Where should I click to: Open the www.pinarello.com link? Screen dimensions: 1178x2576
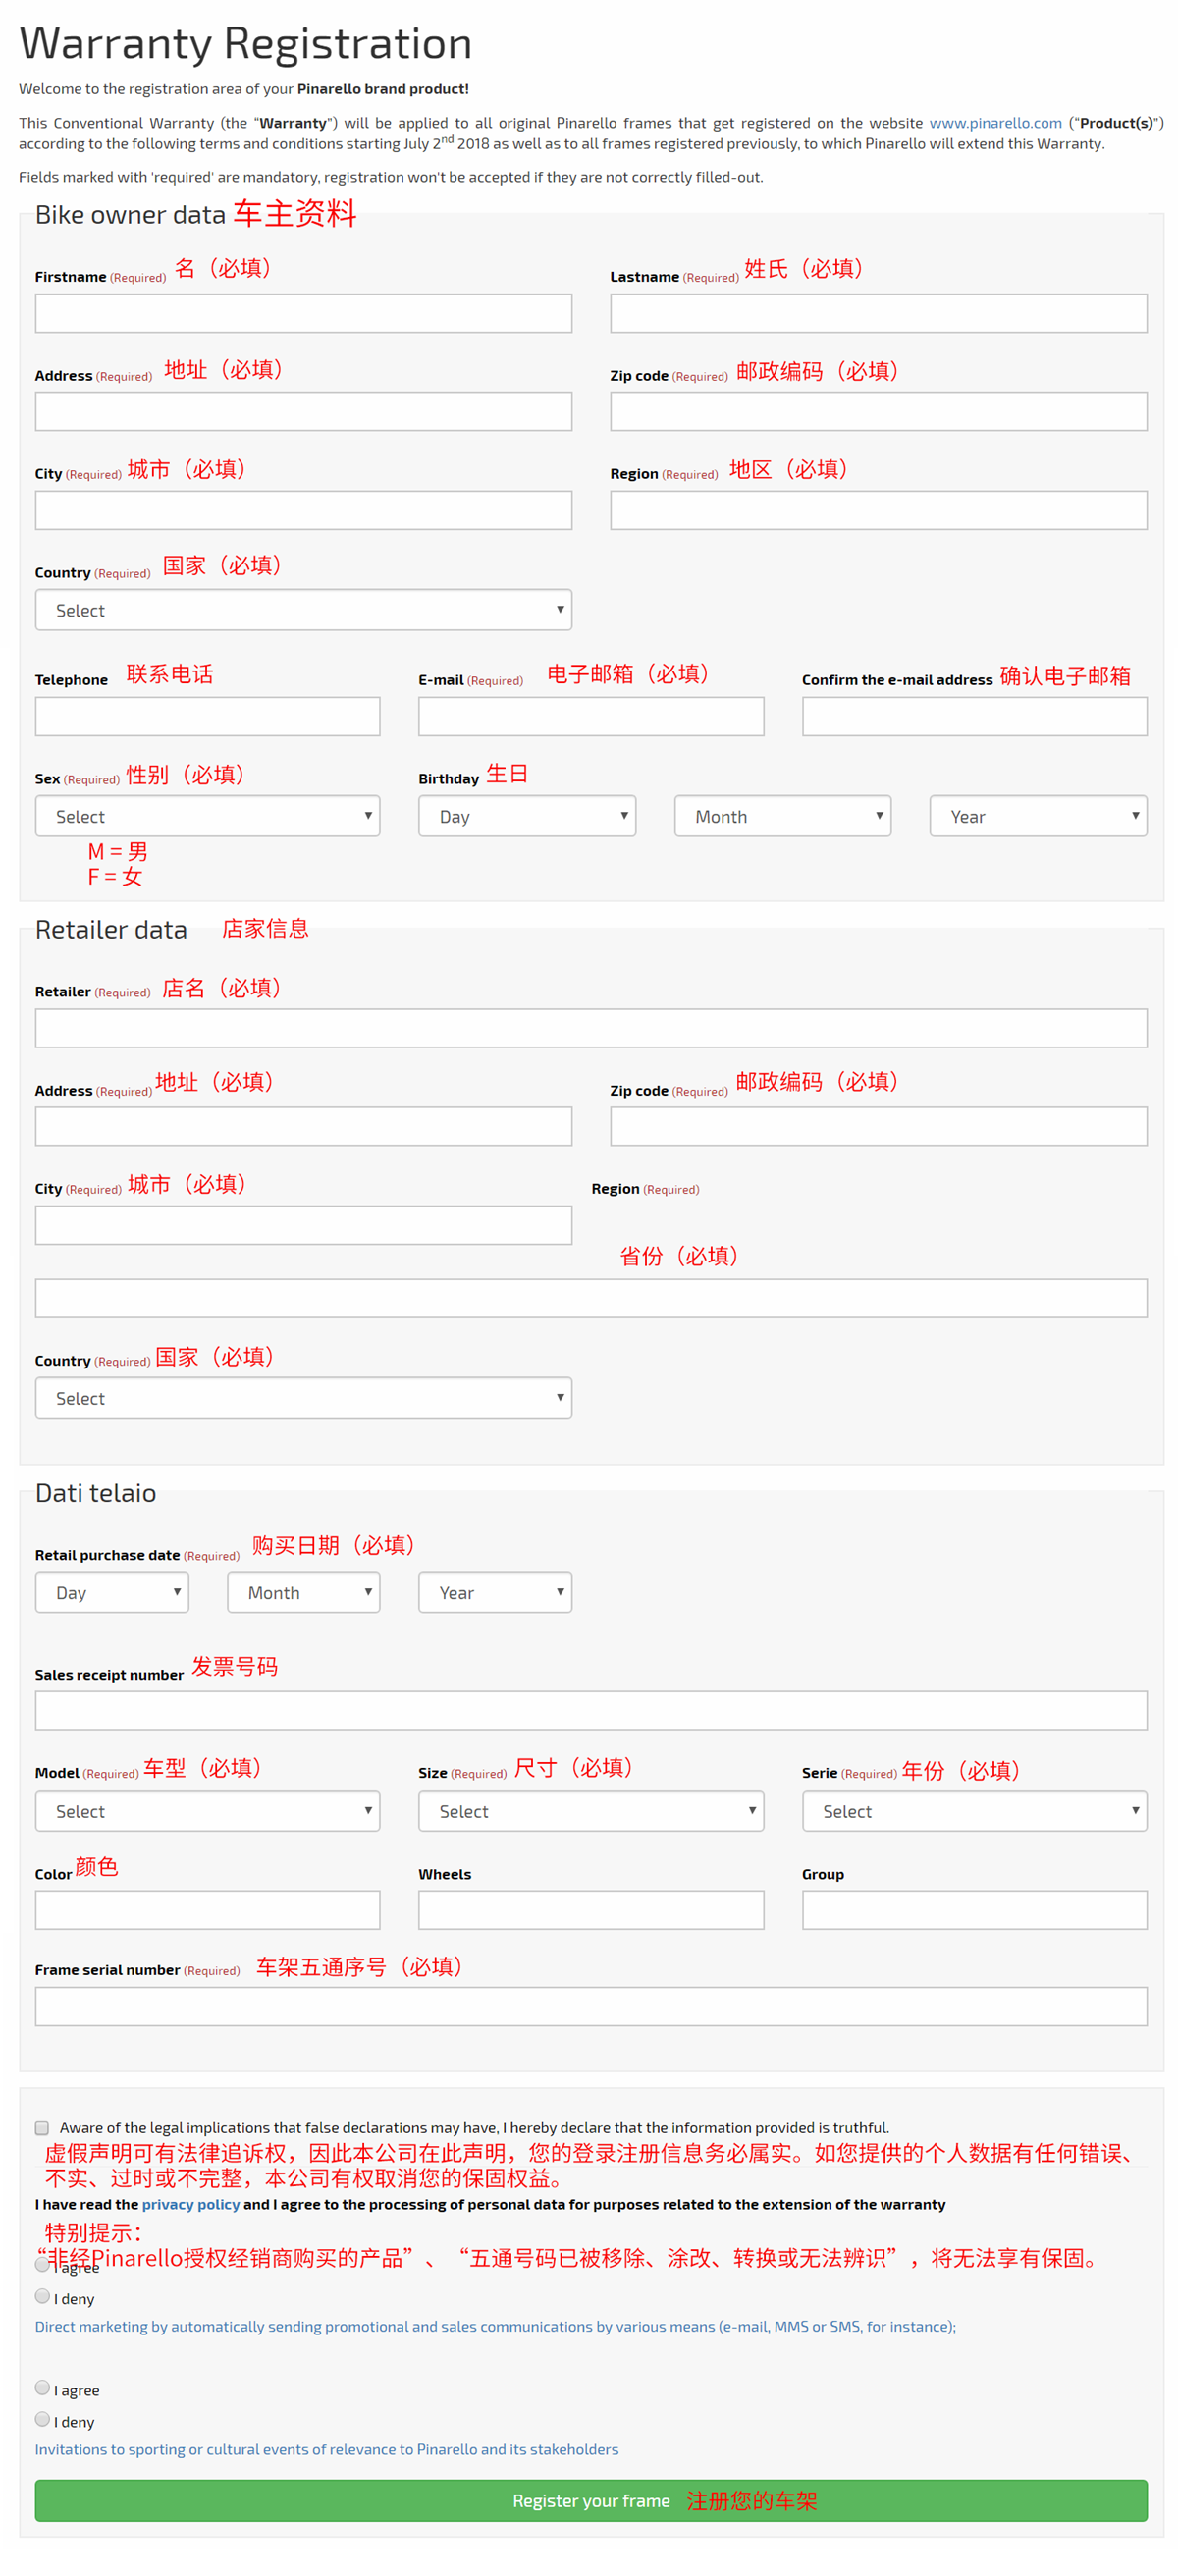coord(994,123)
